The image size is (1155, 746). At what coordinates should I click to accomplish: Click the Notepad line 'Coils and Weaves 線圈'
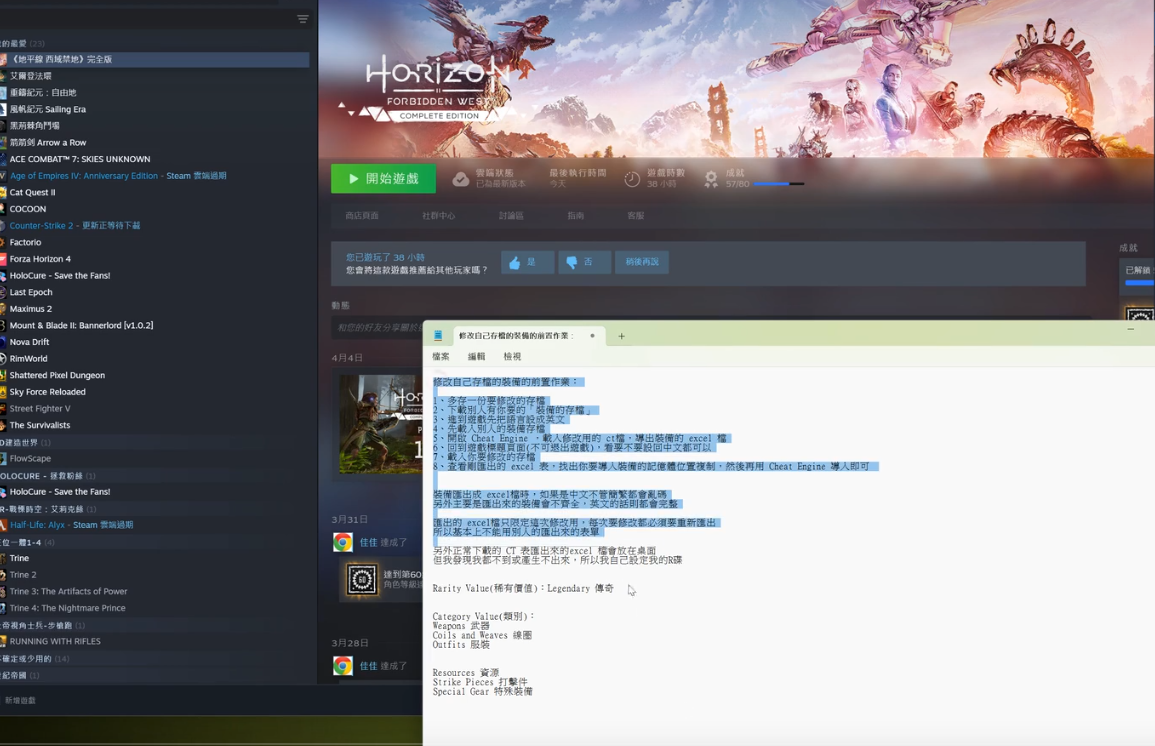pos(482,635)
